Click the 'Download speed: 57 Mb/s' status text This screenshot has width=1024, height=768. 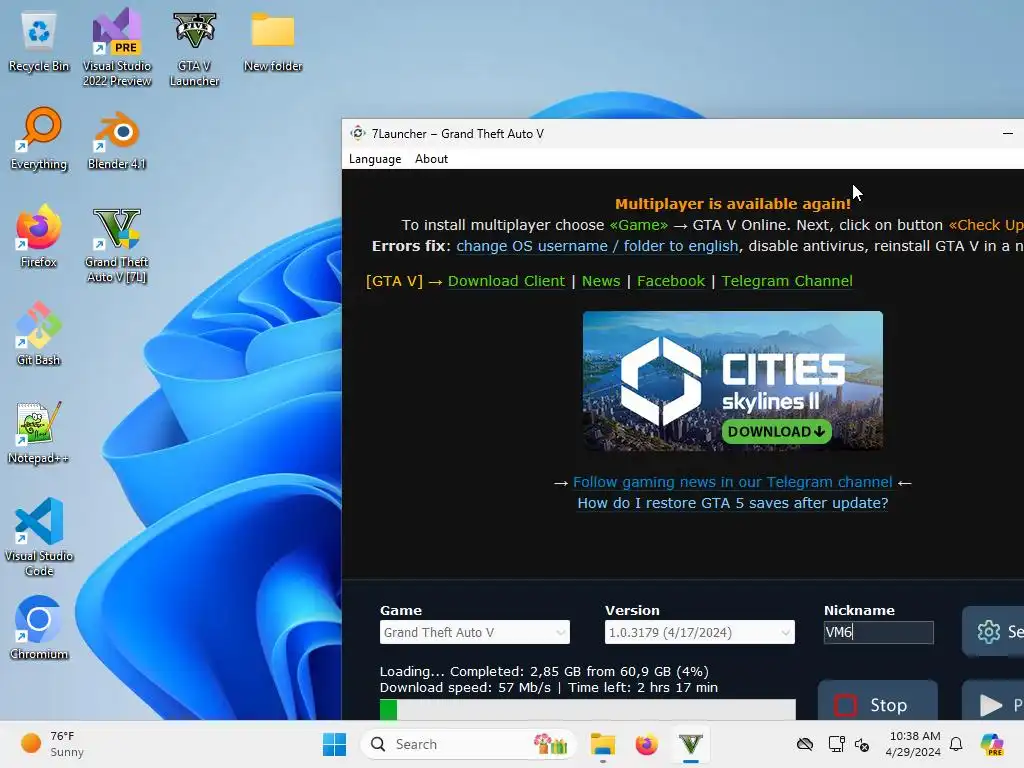pos(465,688)
